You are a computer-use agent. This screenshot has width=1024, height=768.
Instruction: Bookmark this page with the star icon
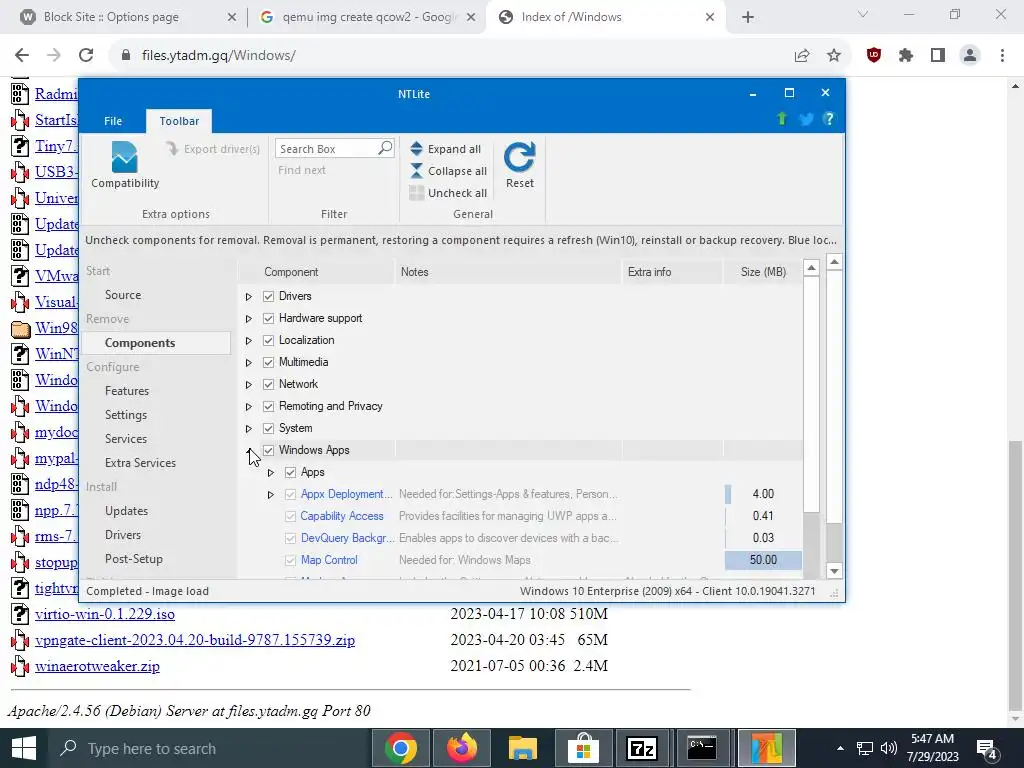(834, 56)
